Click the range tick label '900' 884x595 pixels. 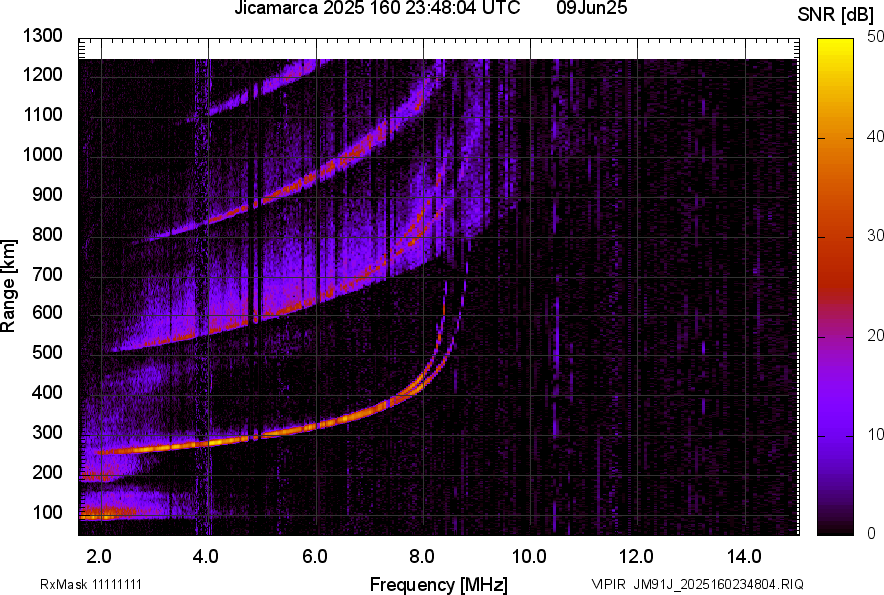pyautogui.click(x=47, y=194)
